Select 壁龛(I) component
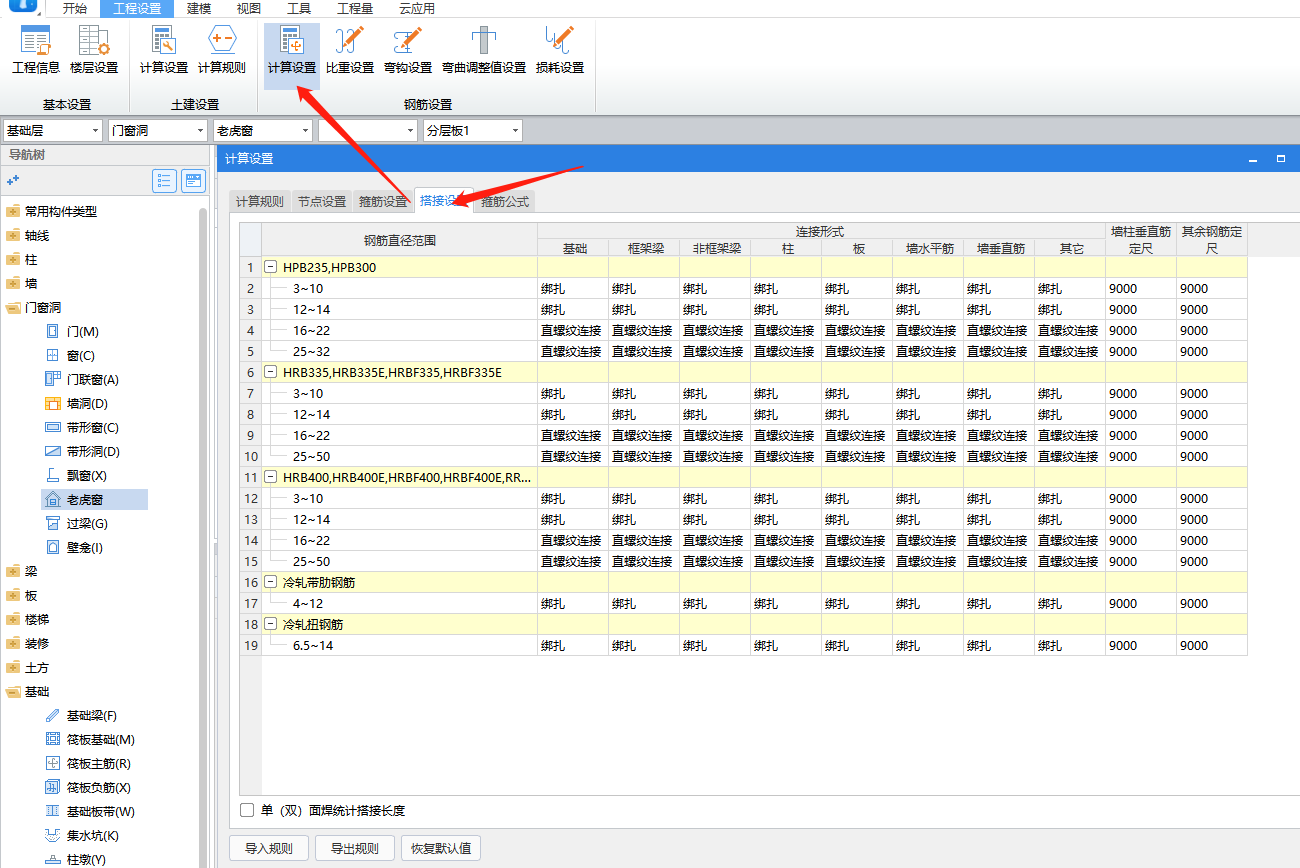This screenshot has height=868, width=1300. tap(74, 548)
